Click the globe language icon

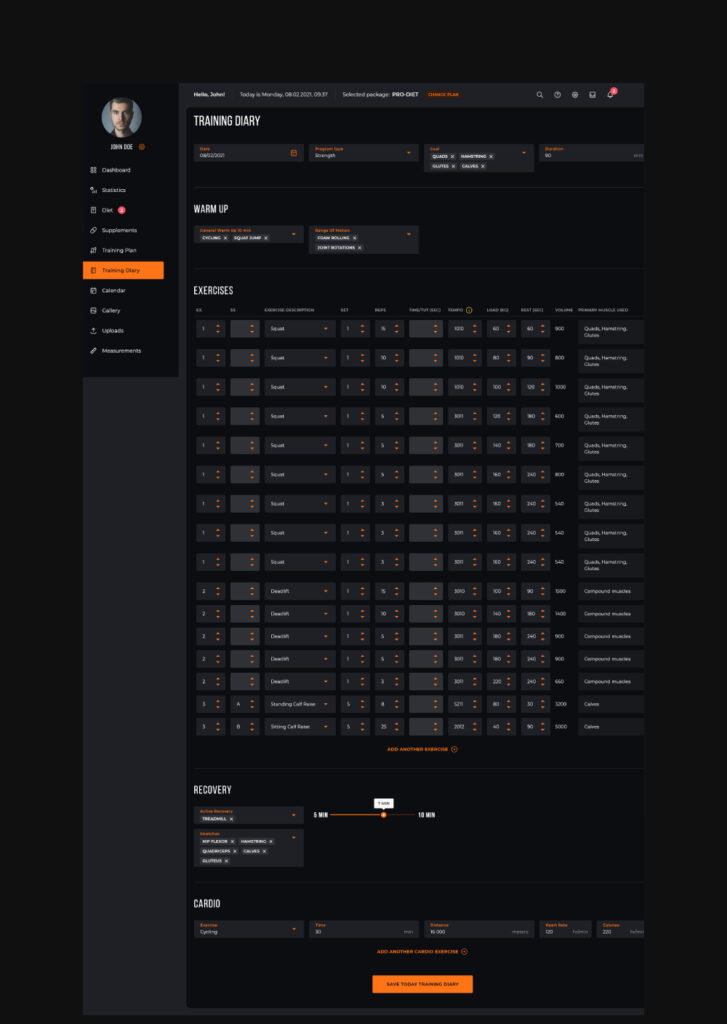(575, 95)
